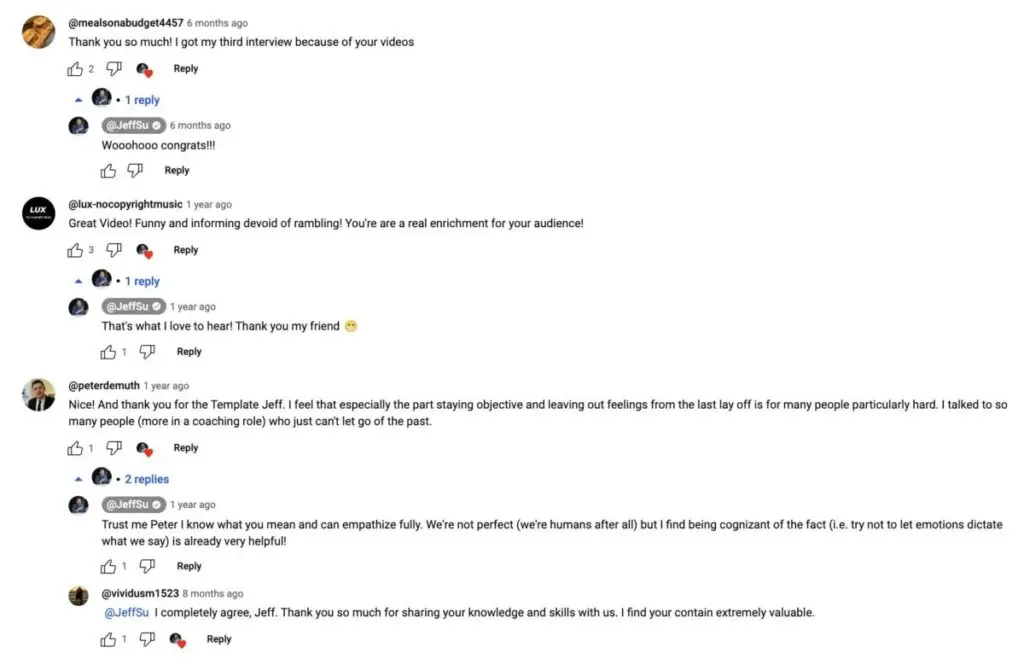Viewport: 1024px width, 659px height.
Task: Dislike @mealsonabudget4457's comment
Action: point(113,68)
